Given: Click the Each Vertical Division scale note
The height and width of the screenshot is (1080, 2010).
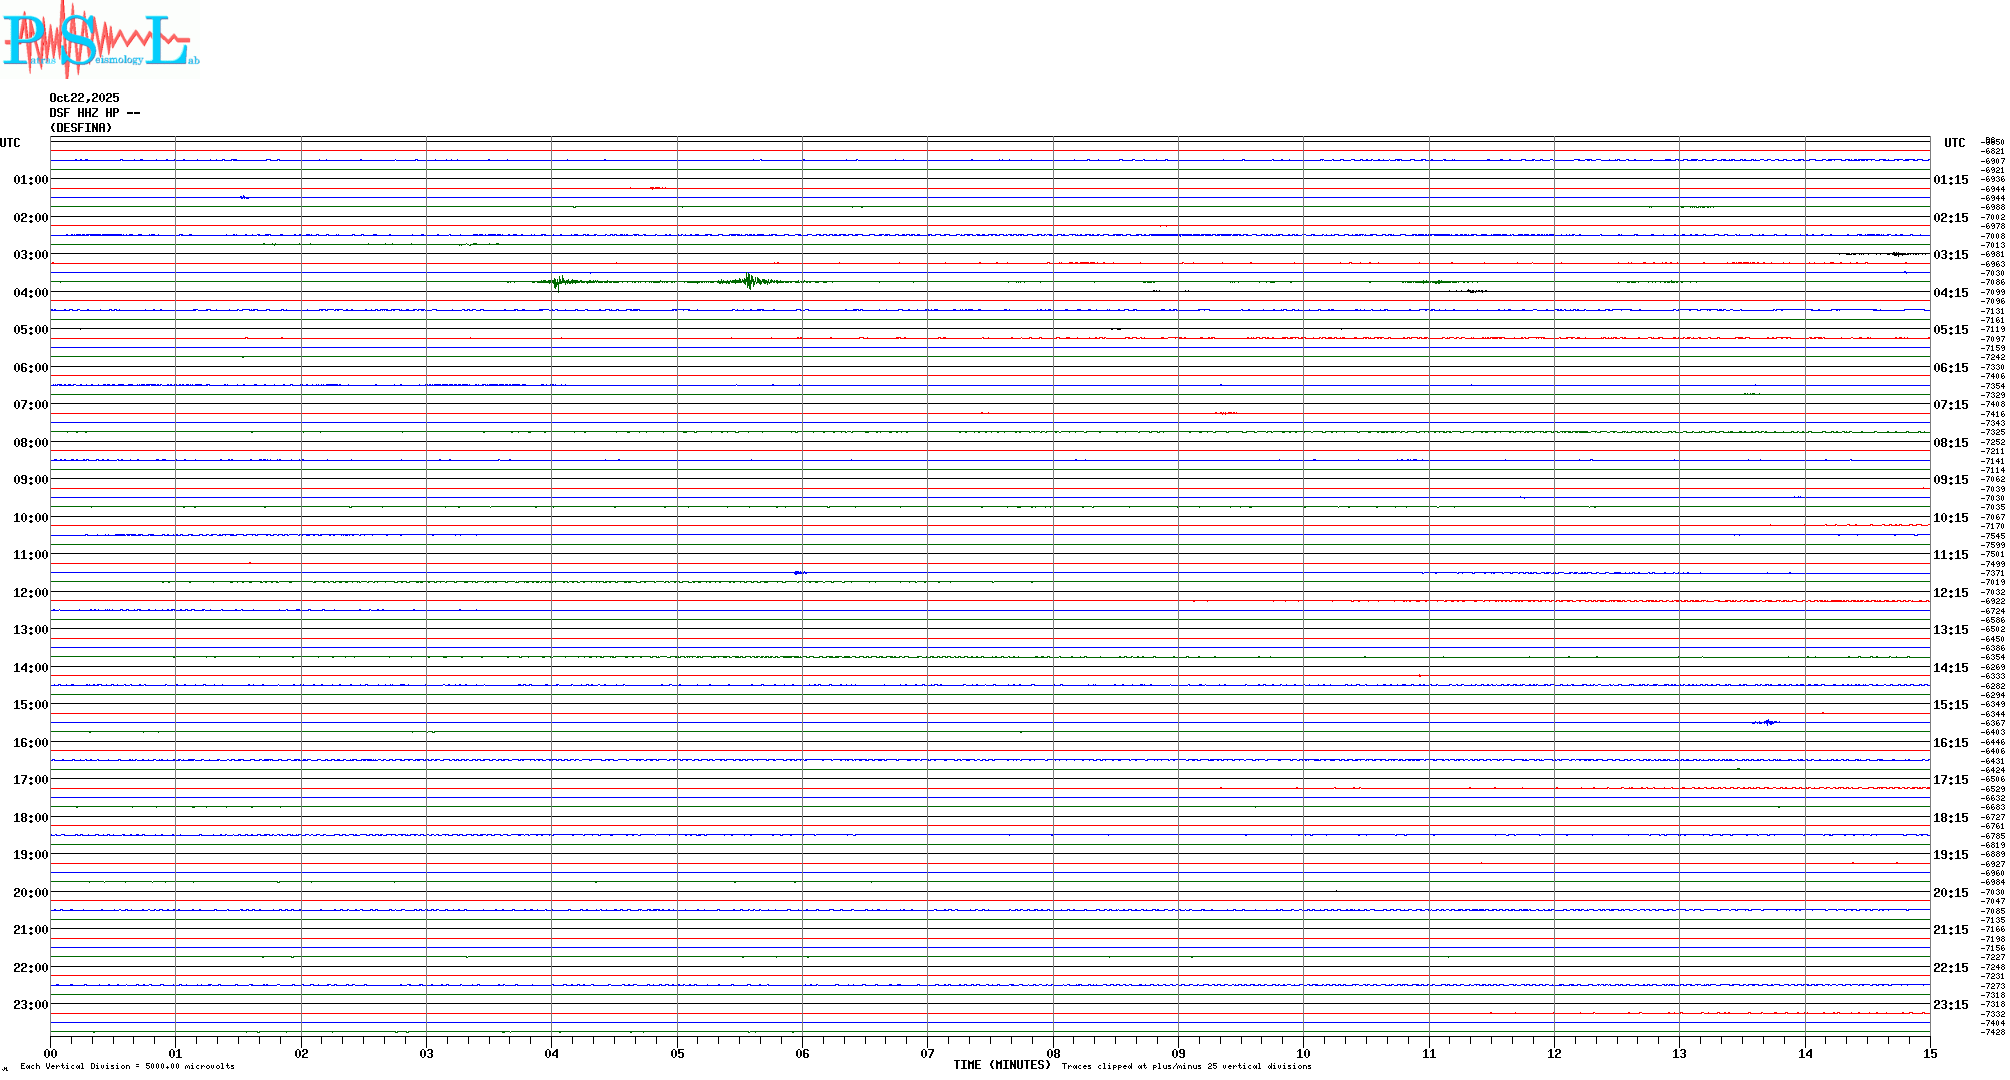Looking at the screenshot, I should pos(127,1067).
